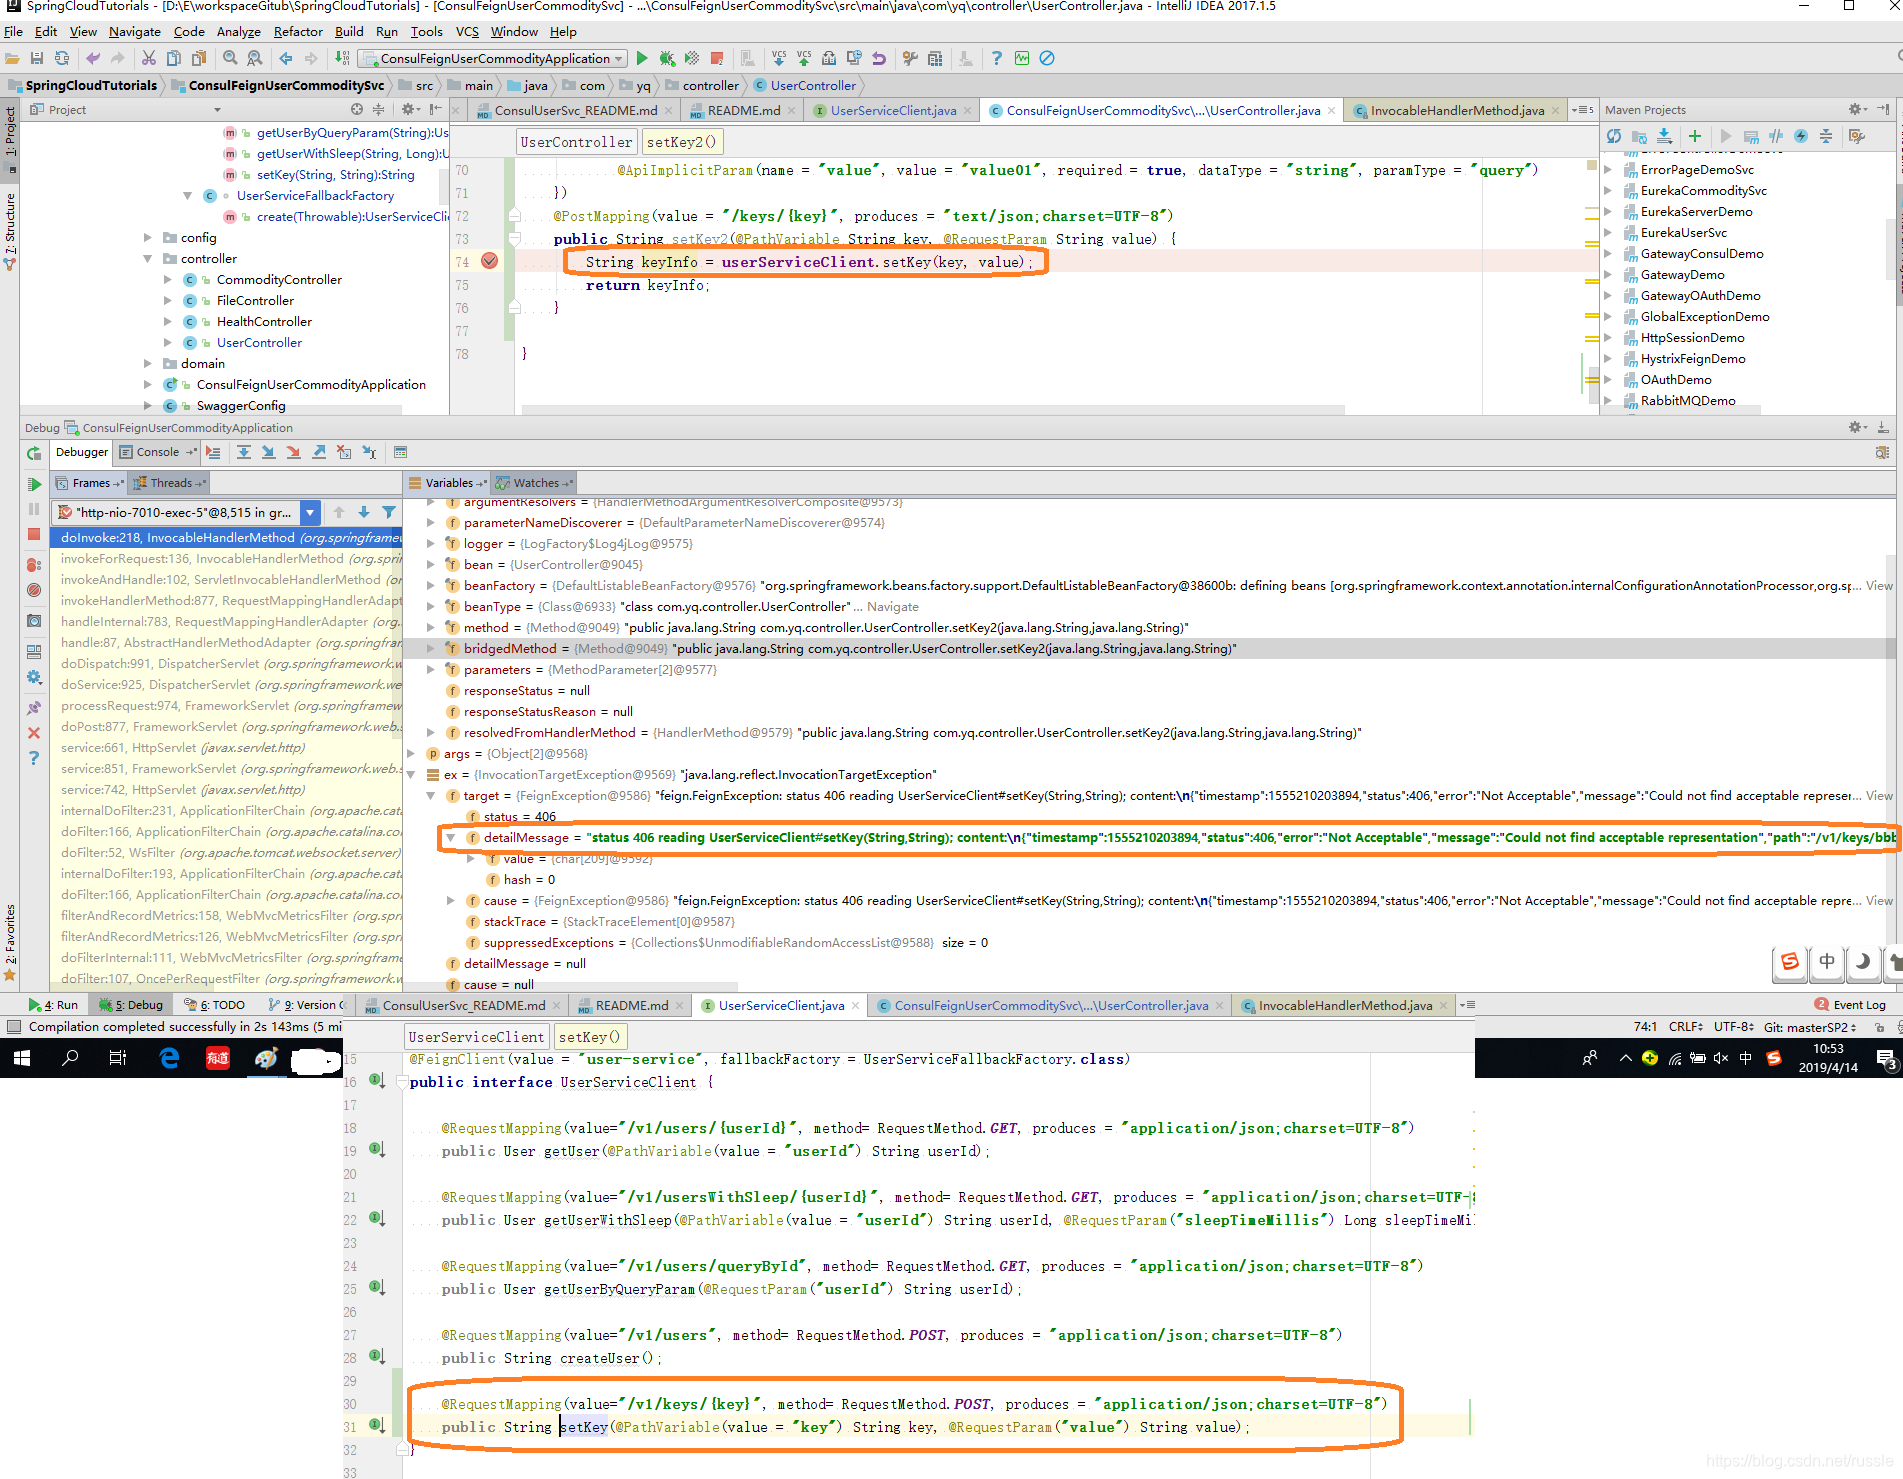Image resolution: width=1903 pixels, height=1479 pixels.
Task: Collapse the ex InvocationTargetException variable
Action: point(411,775)
